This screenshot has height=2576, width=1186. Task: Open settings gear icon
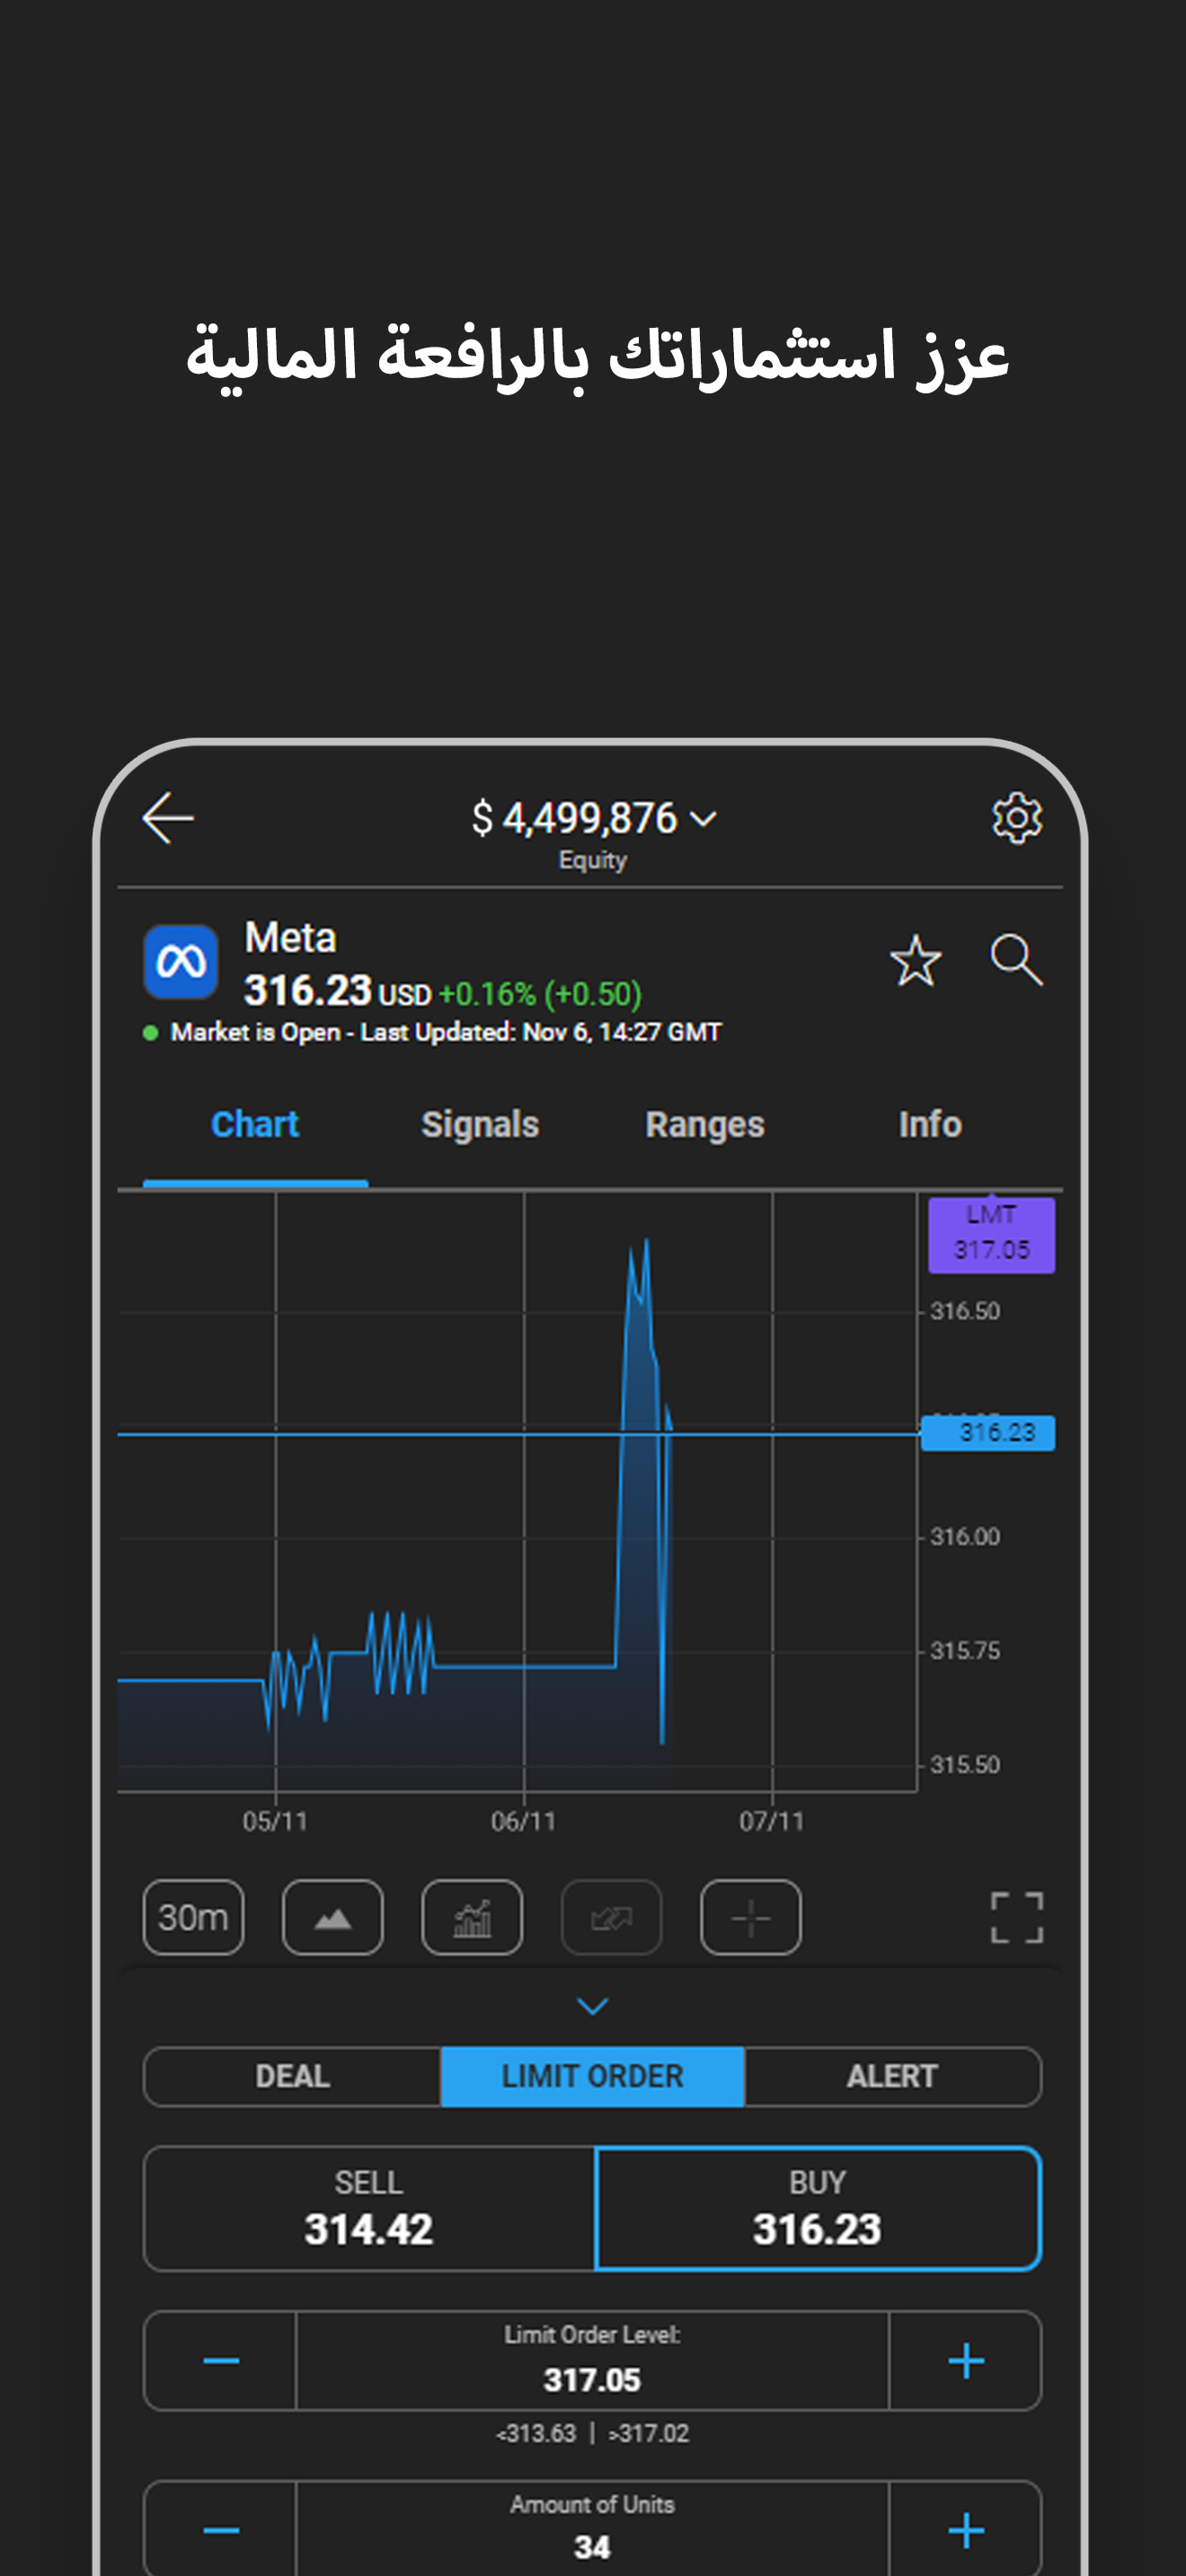click(x=1016, y=818)
